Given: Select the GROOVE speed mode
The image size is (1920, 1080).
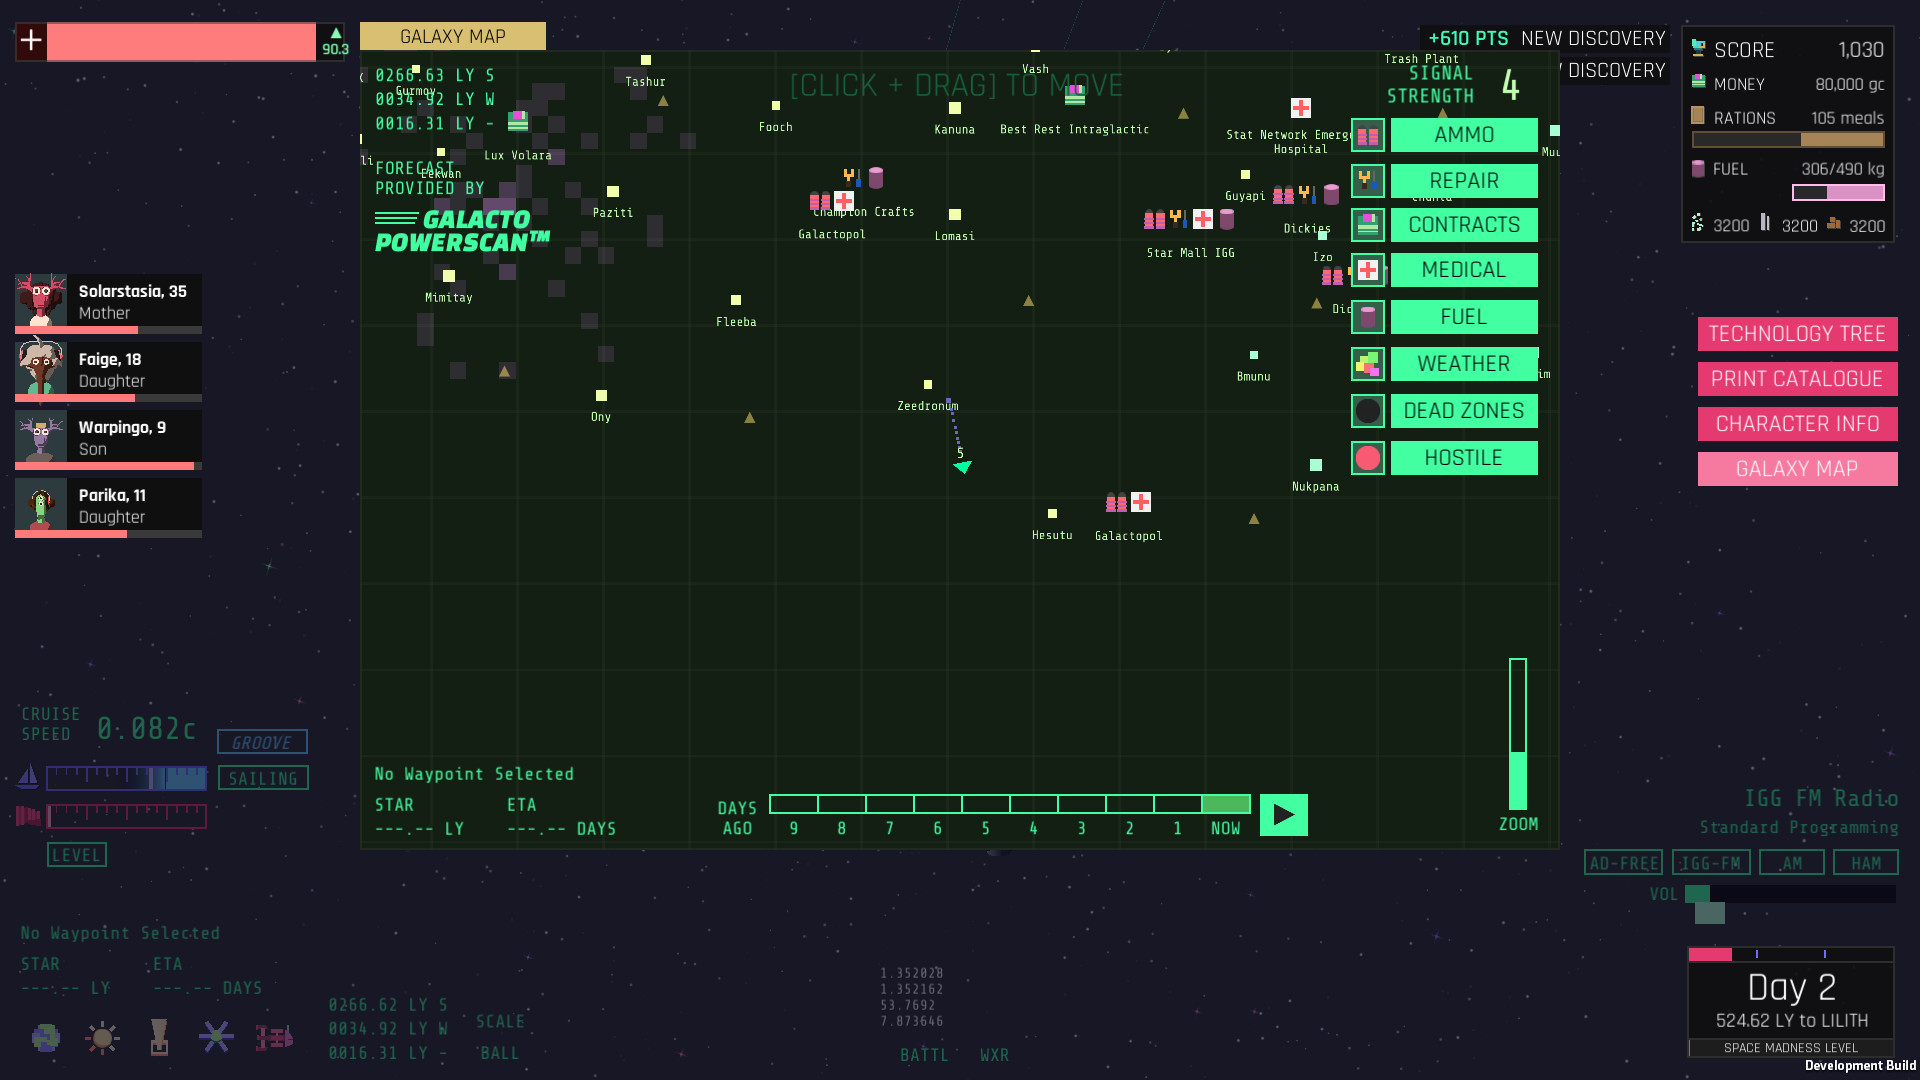Looking at the screenshot, I should (262, 742).
